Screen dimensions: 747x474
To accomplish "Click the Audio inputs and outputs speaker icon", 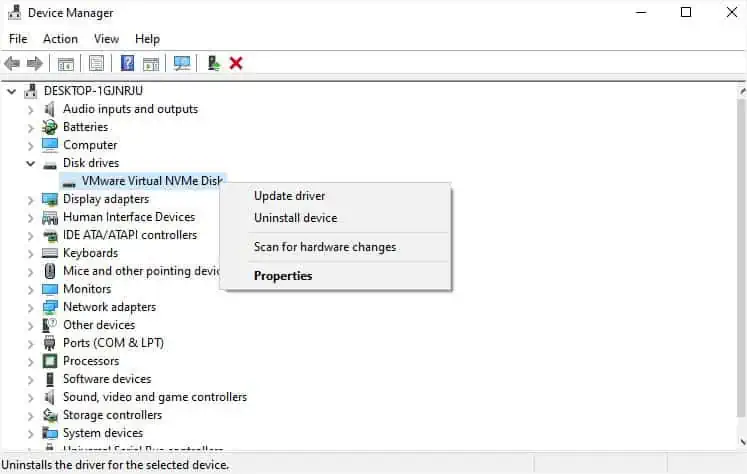I will coord(50,109).
